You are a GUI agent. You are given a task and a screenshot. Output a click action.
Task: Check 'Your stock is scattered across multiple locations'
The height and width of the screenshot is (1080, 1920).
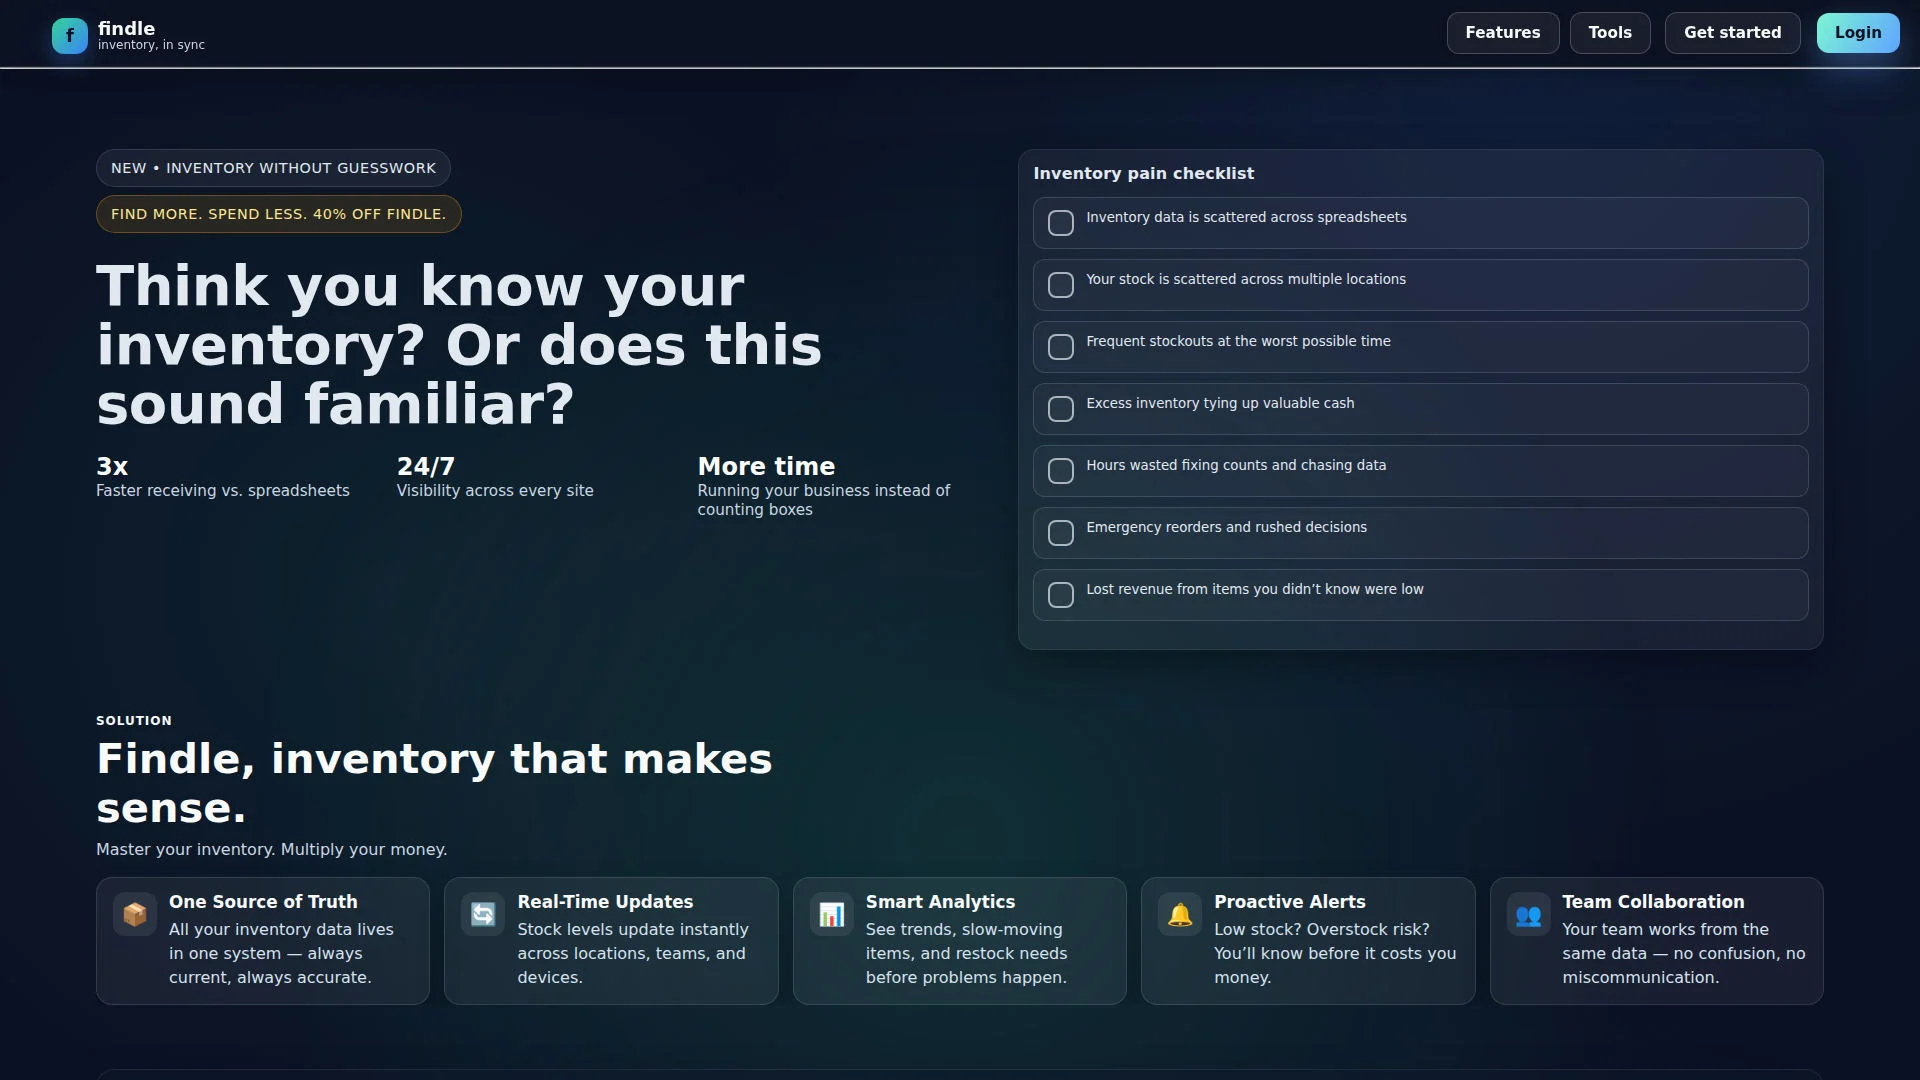point(1061,285)
